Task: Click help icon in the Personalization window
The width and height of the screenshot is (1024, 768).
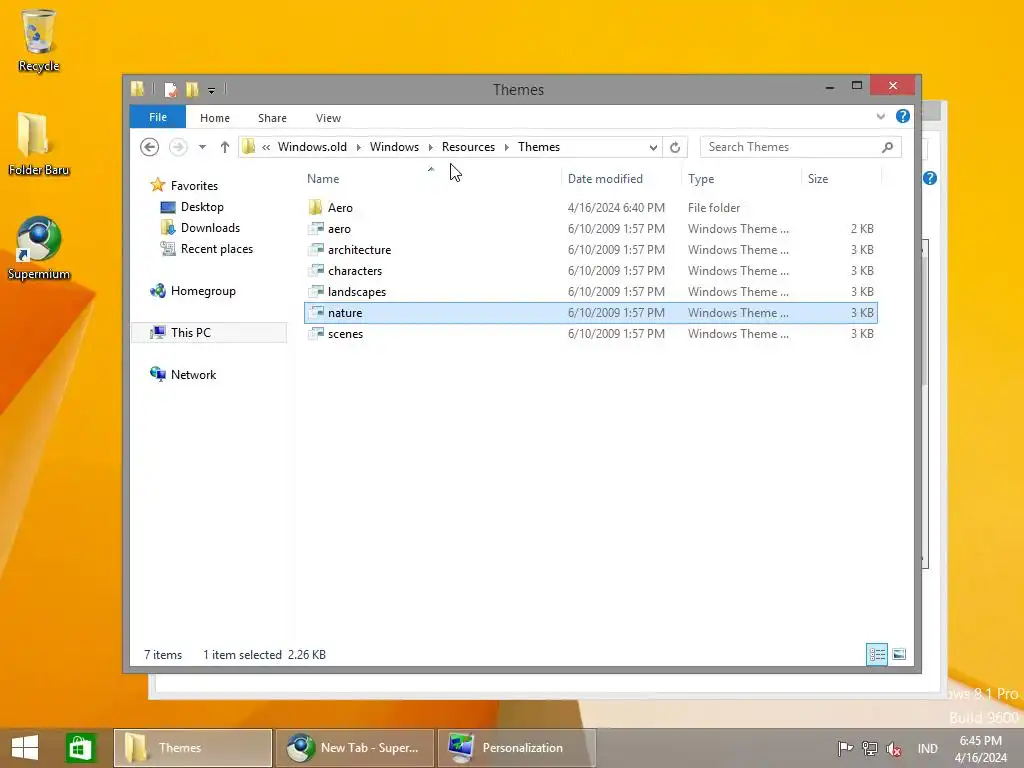Action: (x=930, y=178)
